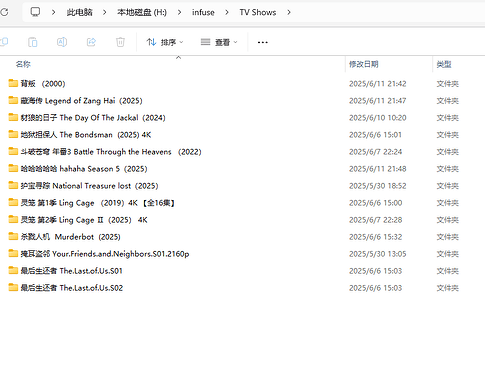Select Ling Cage II (2025) 4K folder name
This screenshot has height=375, width=485.
tap(84, 220)
